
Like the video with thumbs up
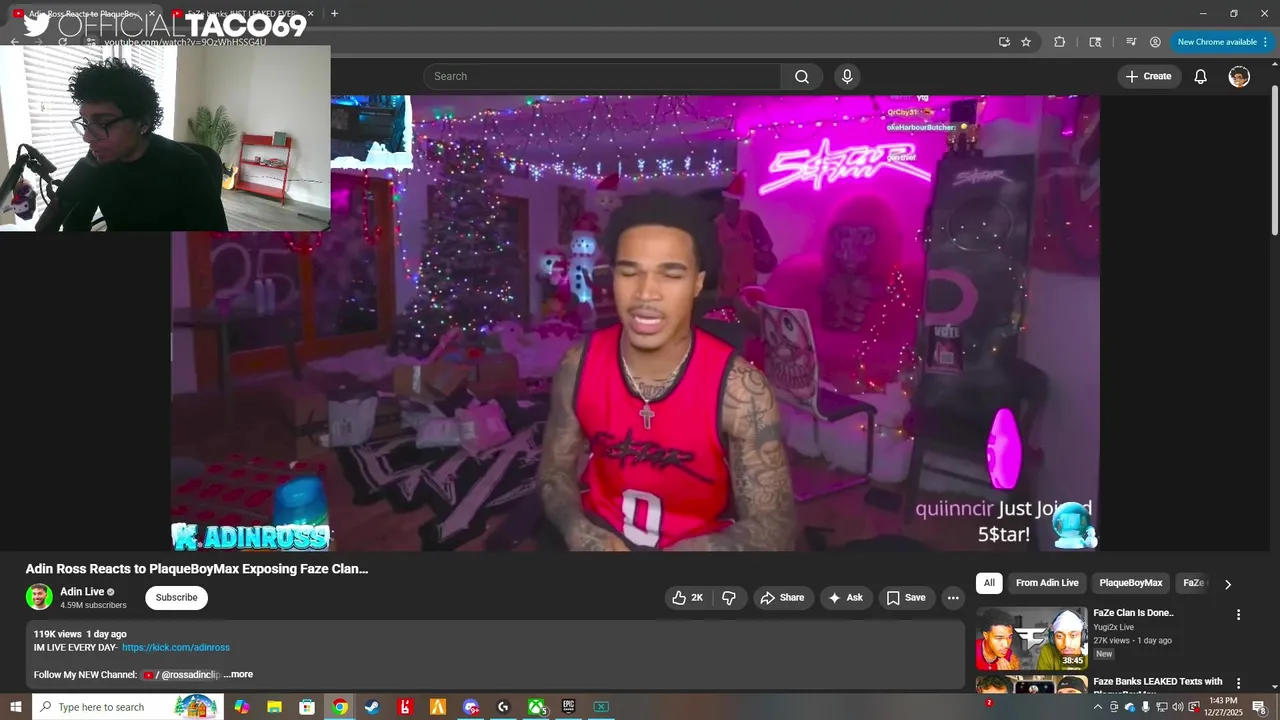click(x=687, y=598)
